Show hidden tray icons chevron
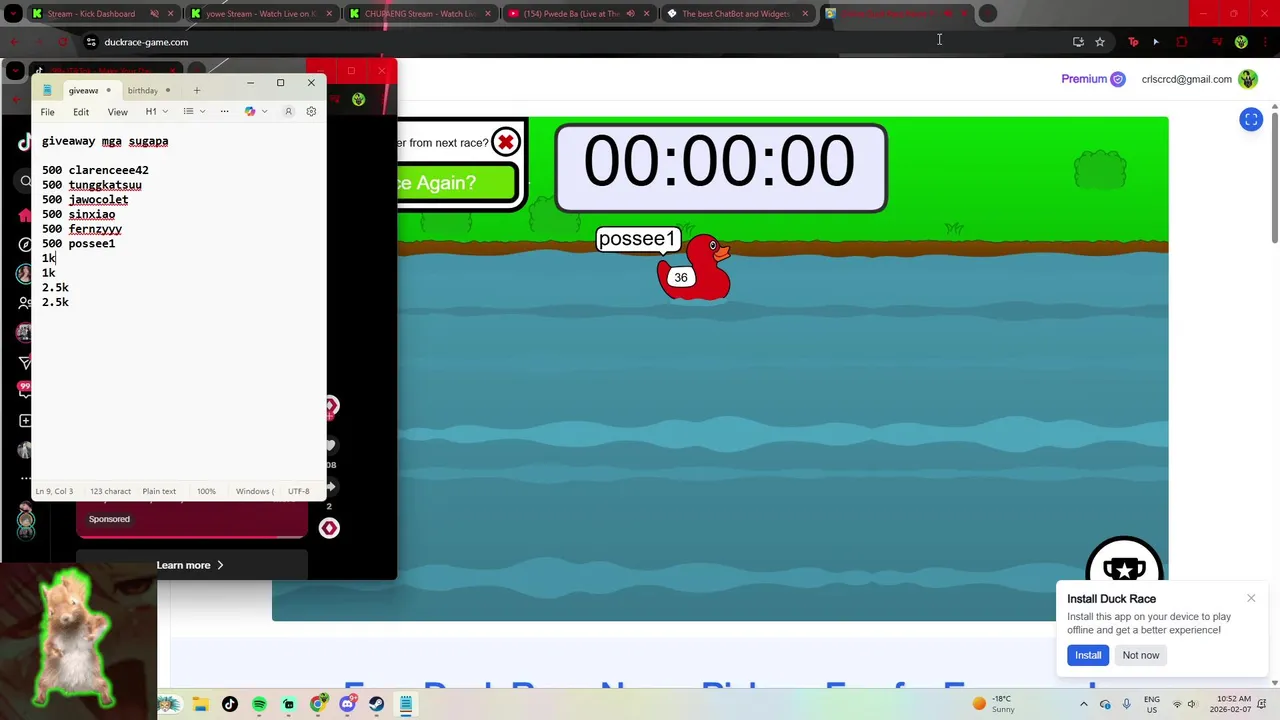Screen dimensions: 1280x720 1084,704
